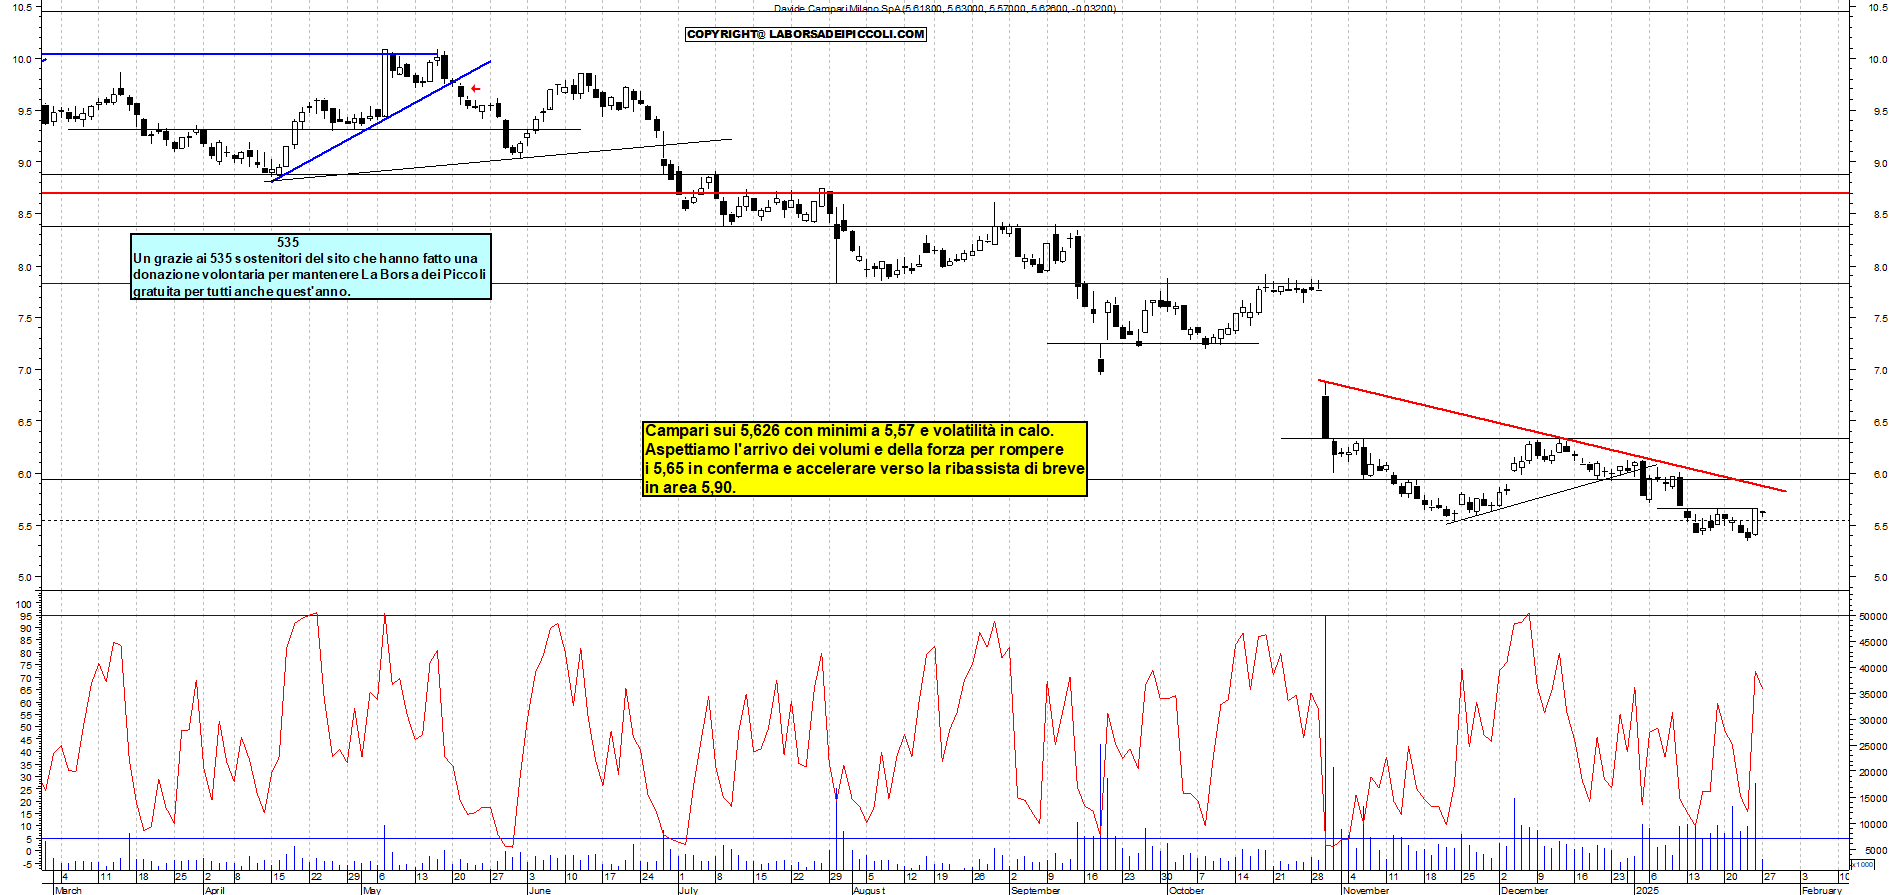Click the -5 value on the oscillator scale
The width and height of the screenshot is (1890, 895).
click(27, 864)
